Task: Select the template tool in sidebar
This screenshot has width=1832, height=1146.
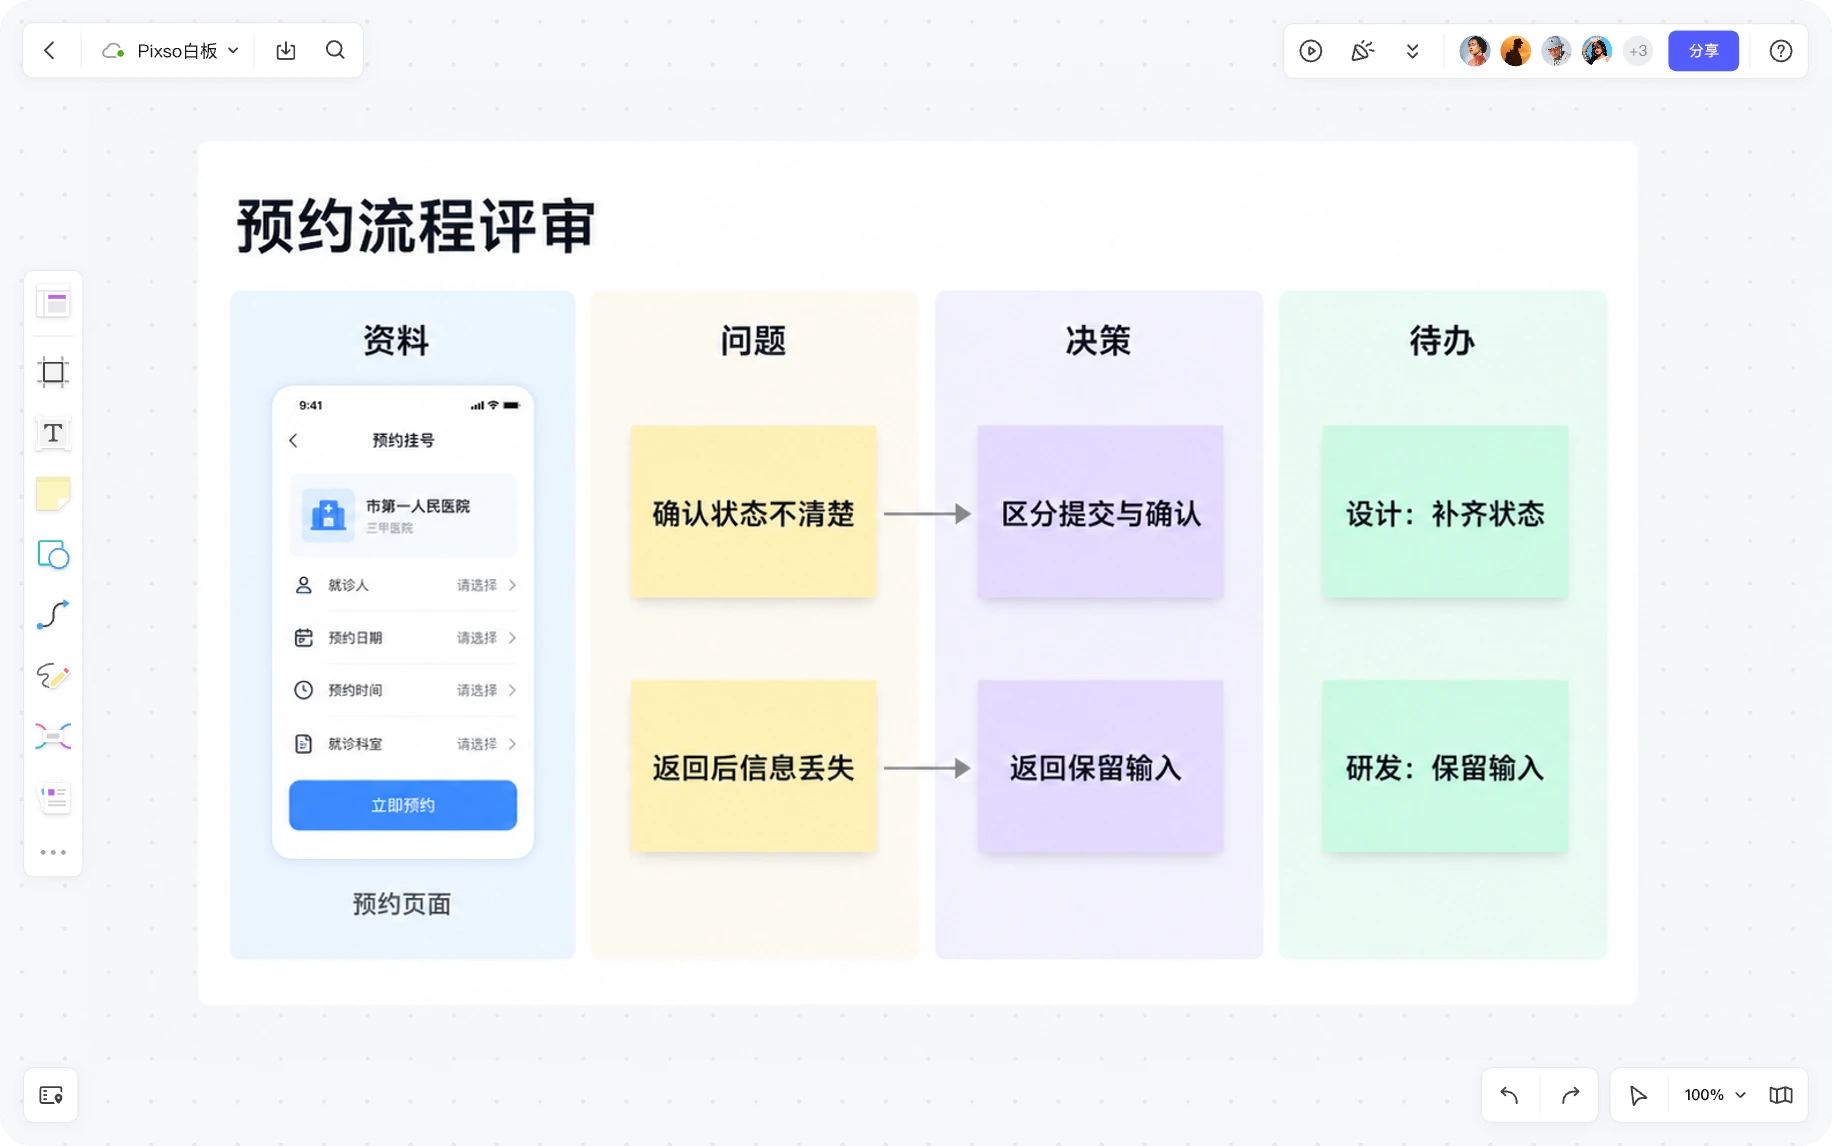Action: (53, 303)
